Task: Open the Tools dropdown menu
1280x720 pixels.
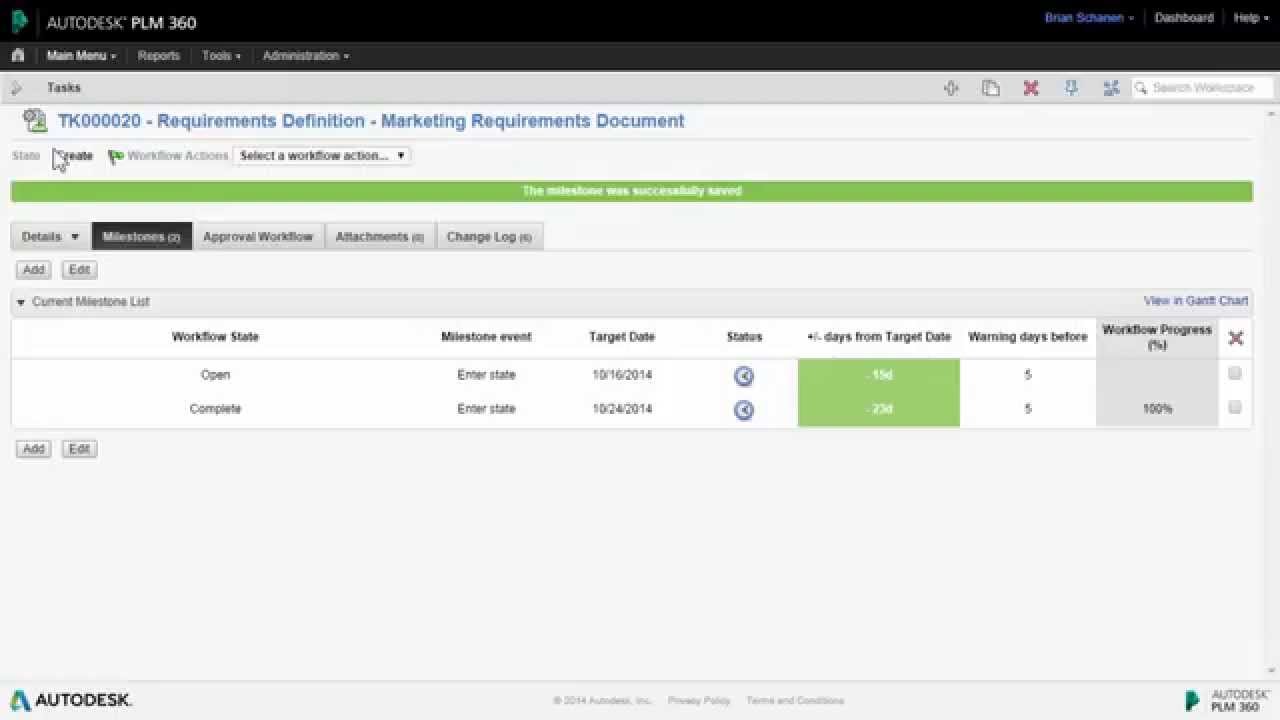Action: coord(221,56)
